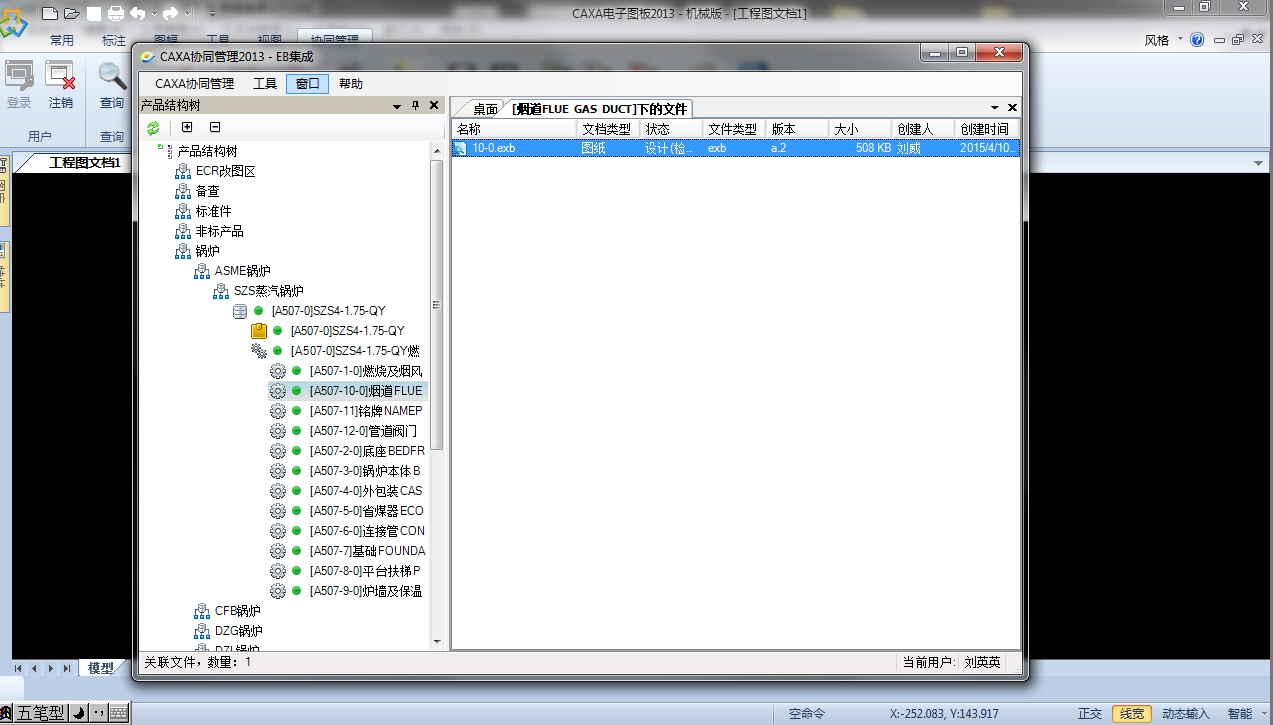Click the 登录 login icon in the ribbon
The width and height of the screenshot is (1273, 725).
19,77
